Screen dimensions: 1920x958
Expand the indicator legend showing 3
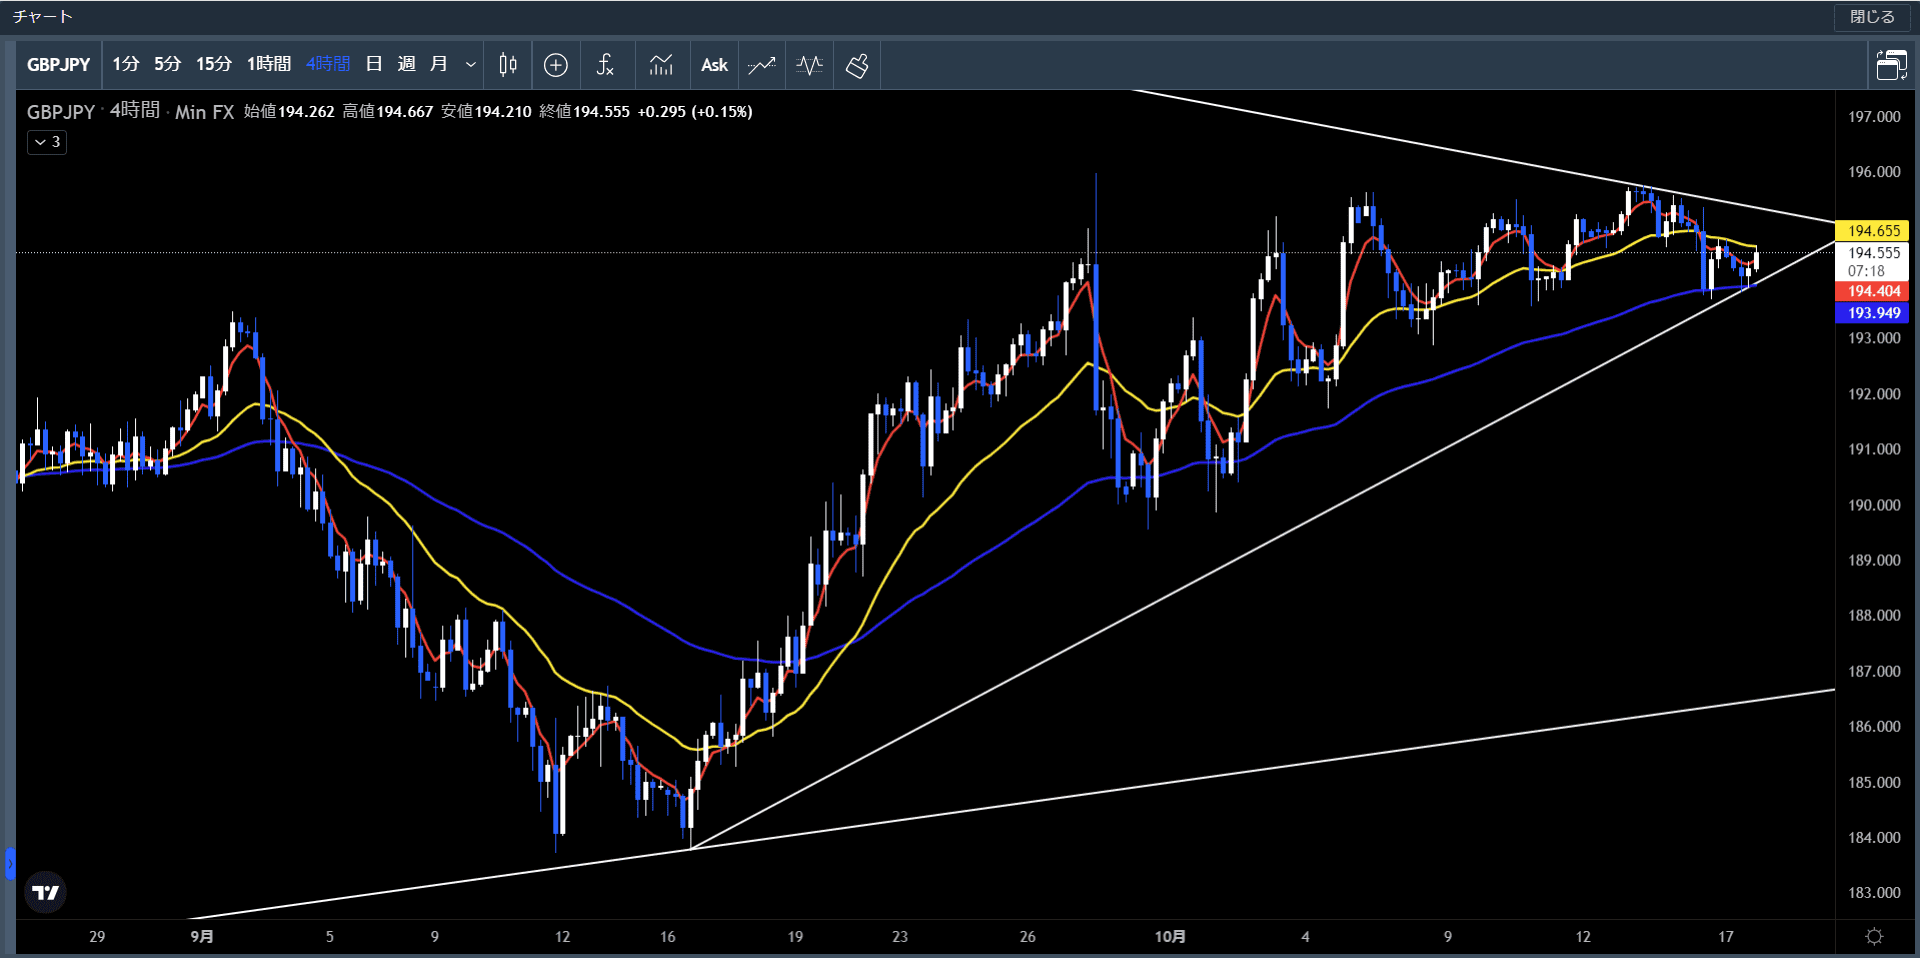pyautogui.click(x=47, y=142)
